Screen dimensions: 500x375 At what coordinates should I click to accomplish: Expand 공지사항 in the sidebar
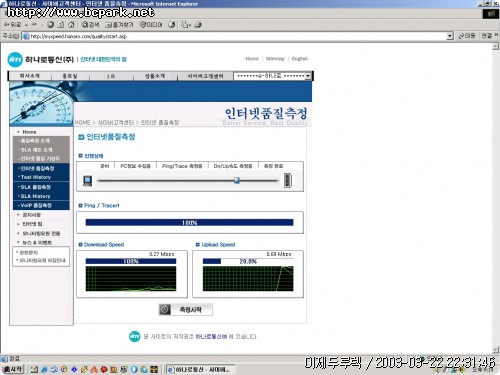point(31,215)
